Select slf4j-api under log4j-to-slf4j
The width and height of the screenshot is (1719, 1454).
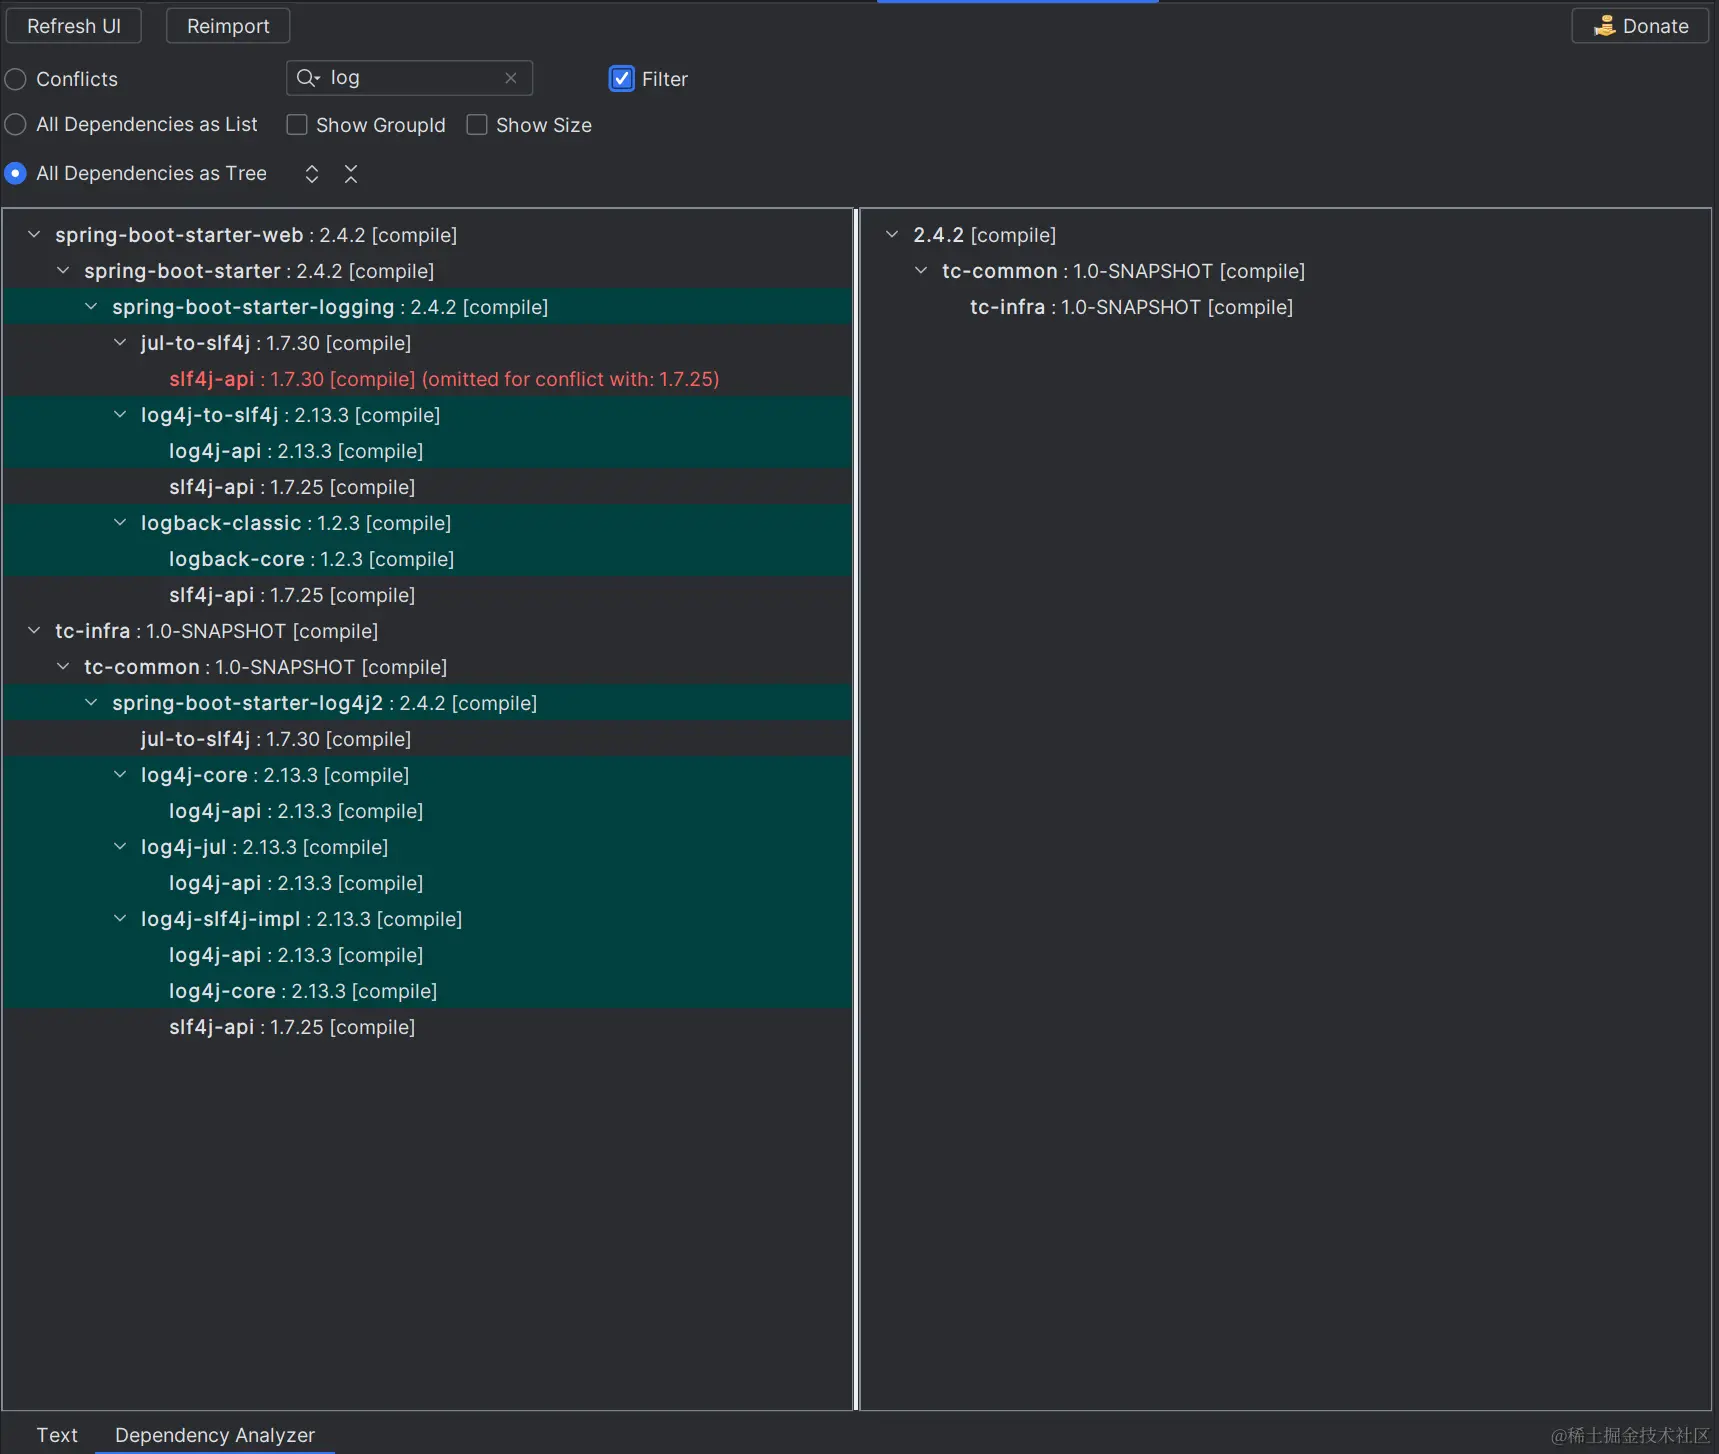point(428,487)
